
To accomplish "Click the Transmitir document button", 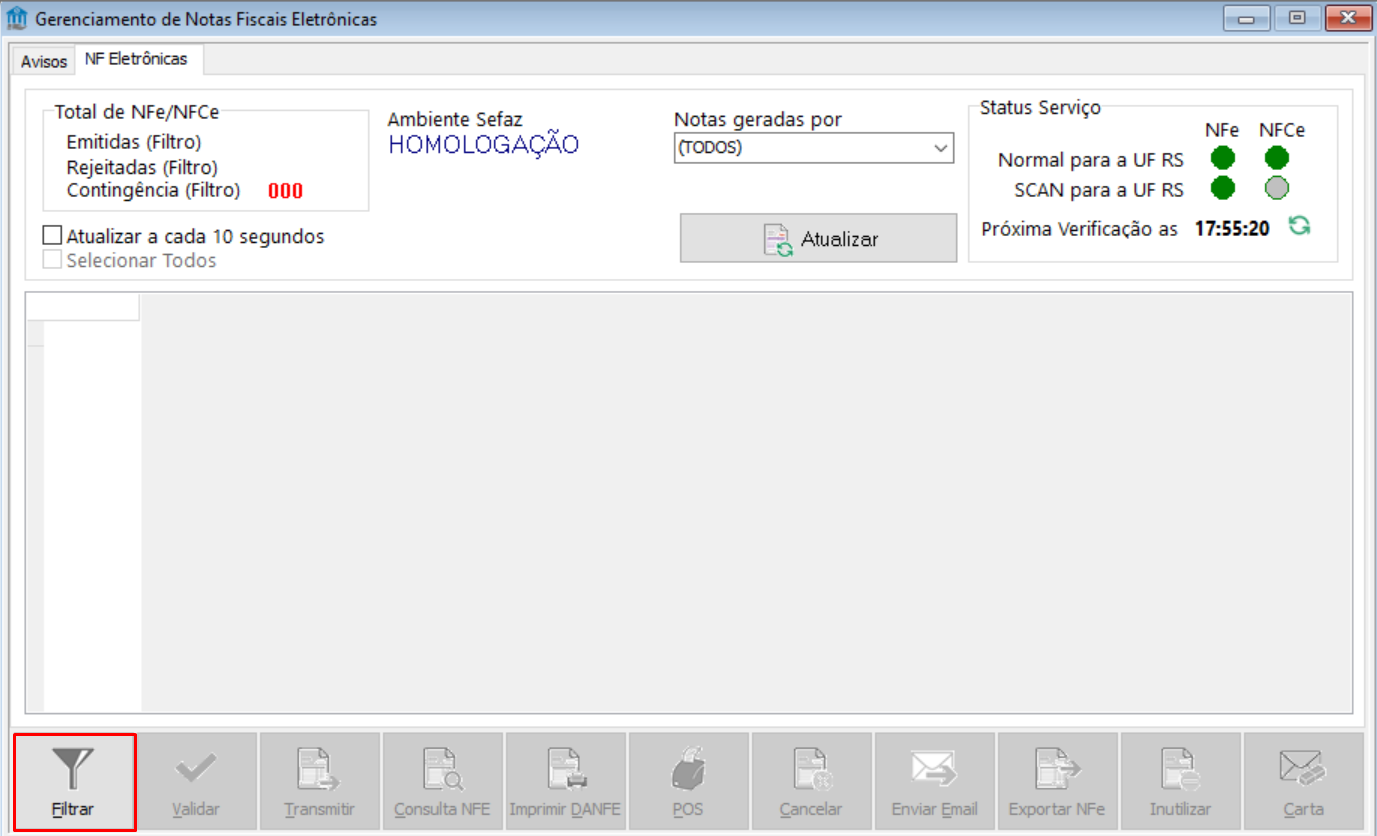I will (320, 781).
